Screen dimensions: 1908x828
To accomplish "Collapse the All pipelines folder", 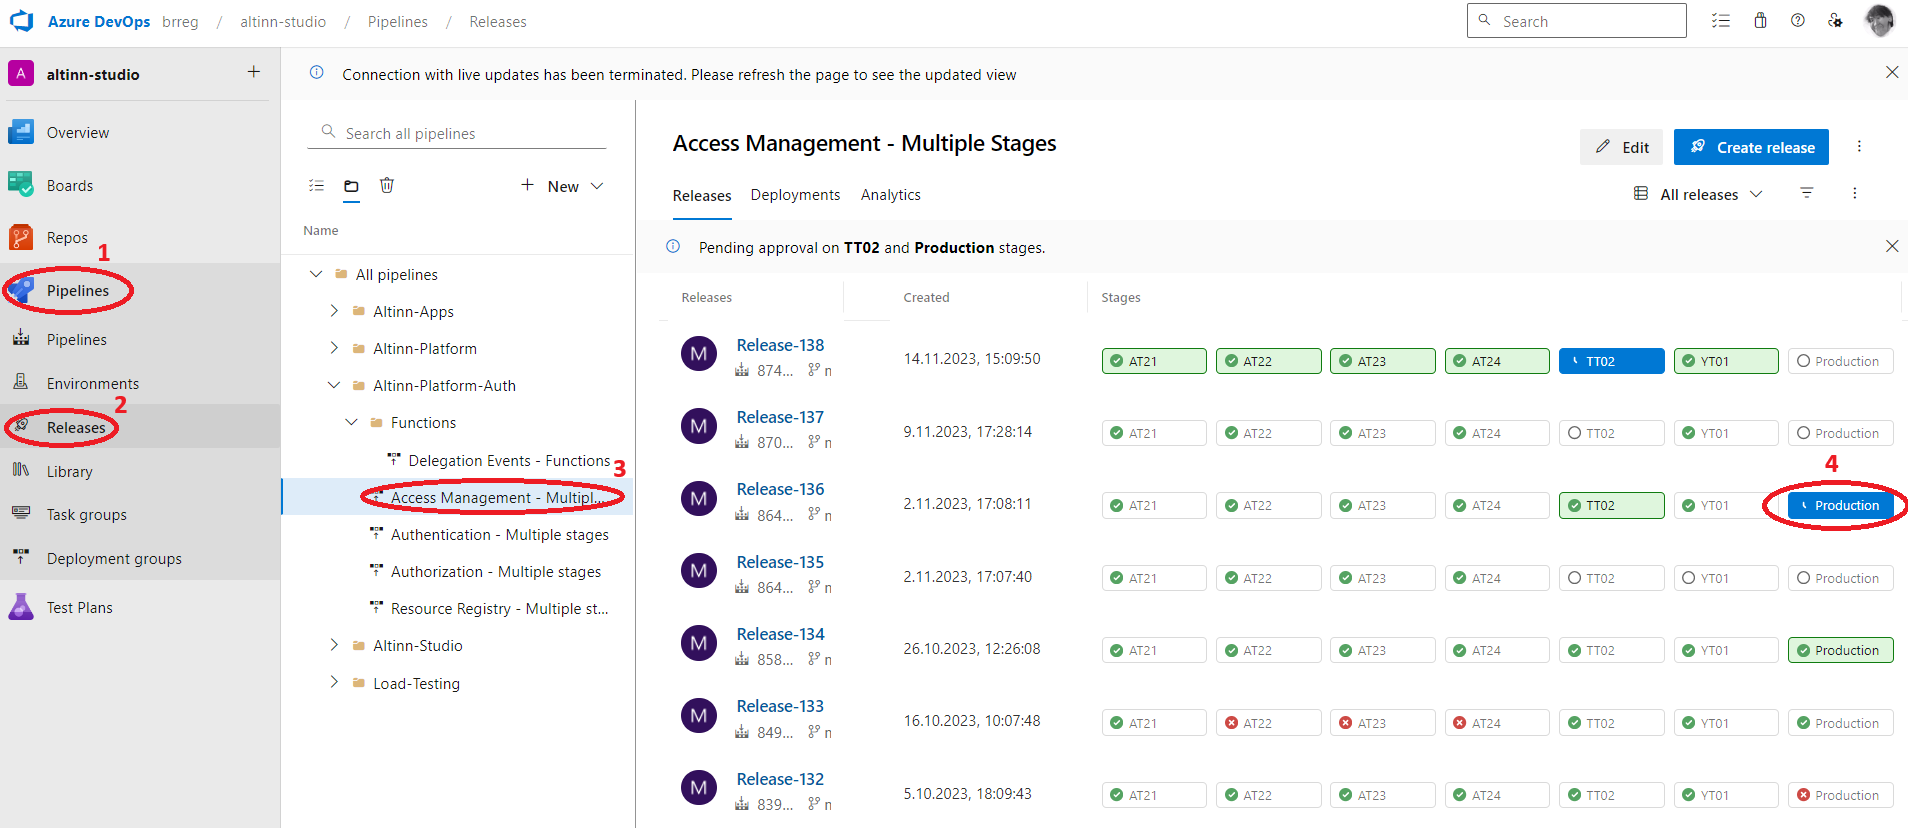I will coord(316,274).
